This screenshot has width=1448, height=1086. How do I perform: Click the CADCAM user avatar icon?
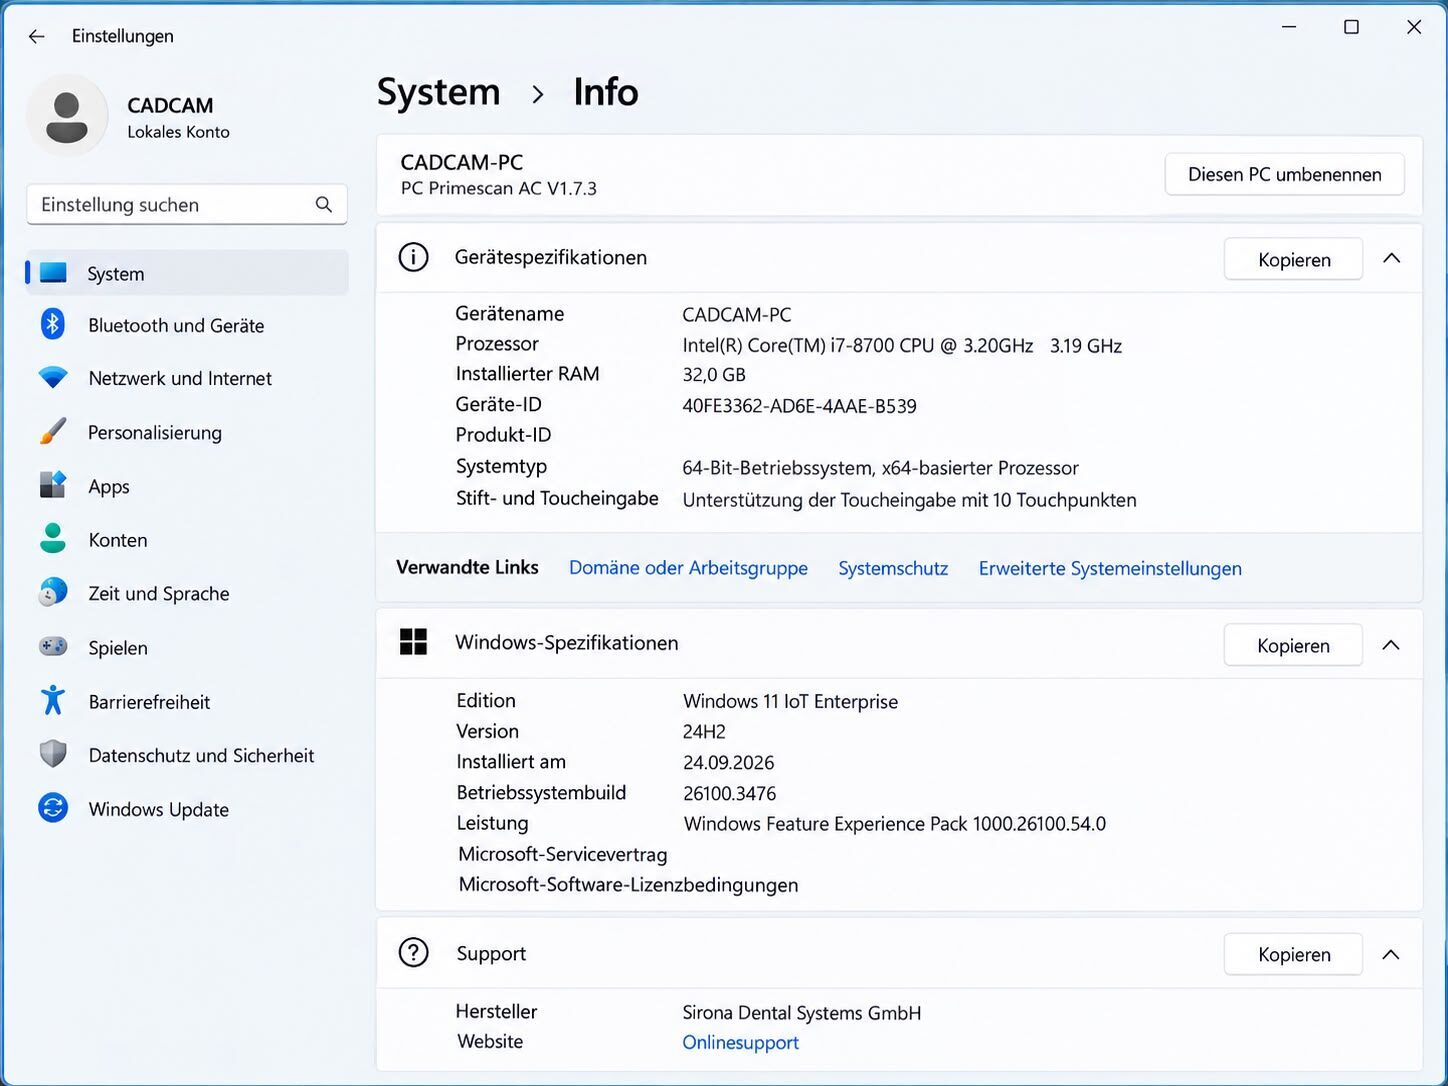pos(67,116)
